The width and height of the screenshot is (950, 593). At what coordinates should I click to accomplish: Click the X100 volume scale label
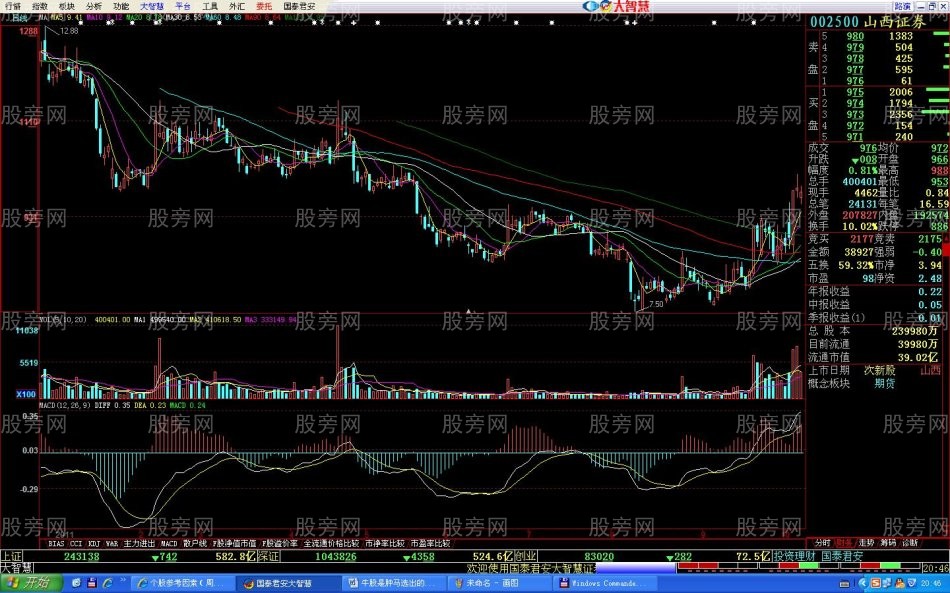26,394
